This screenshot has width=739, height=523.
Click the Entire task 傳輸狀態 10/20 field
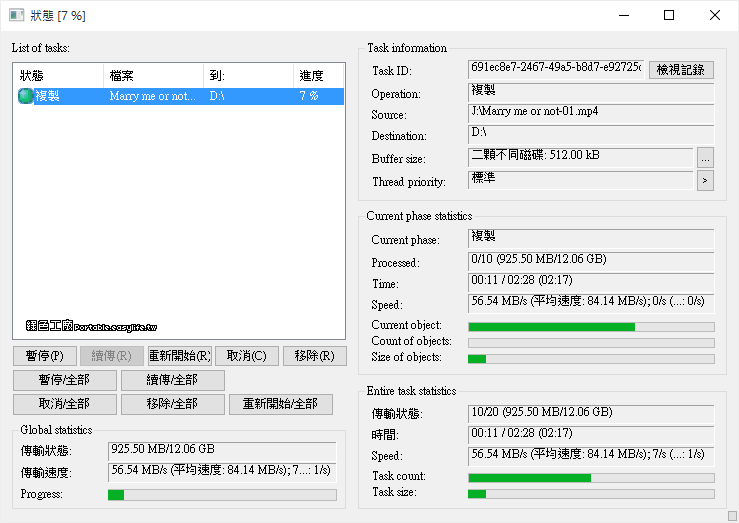pos(591,414)
